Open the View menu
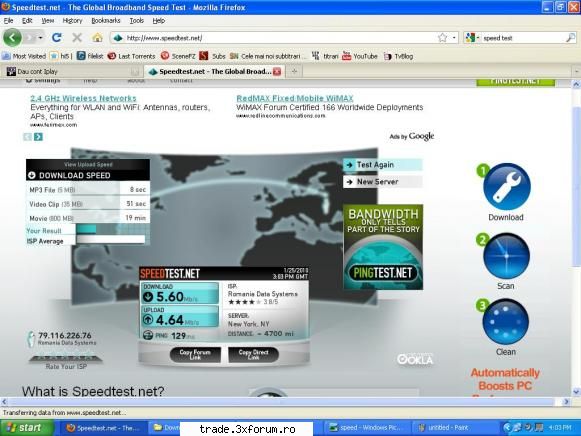The height and width of the screenshot is (436, 581). coord(47,21)
